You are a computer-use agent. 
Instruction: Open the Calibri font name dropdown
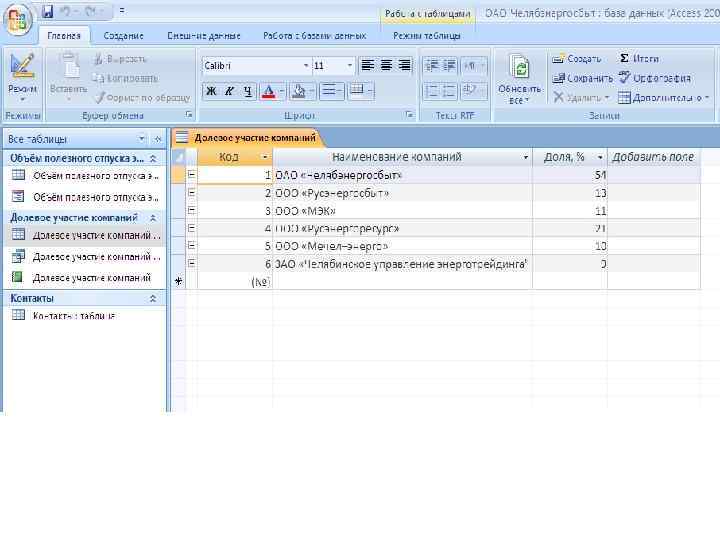click(x=306, y=66)
